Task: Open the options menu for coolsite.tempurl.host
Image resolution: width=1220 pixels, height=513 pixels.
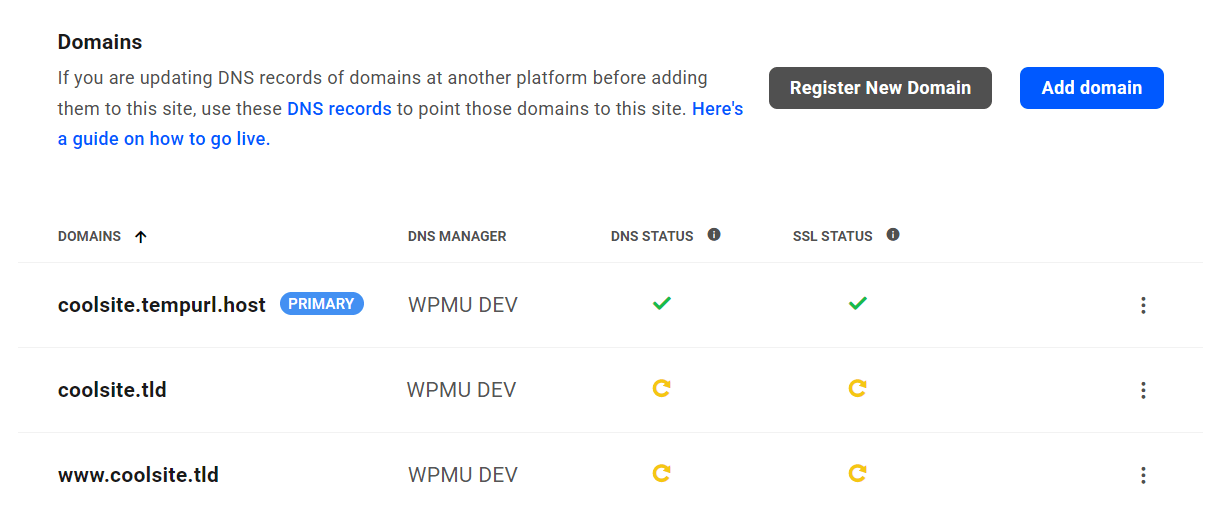Action: (1143, 305)
